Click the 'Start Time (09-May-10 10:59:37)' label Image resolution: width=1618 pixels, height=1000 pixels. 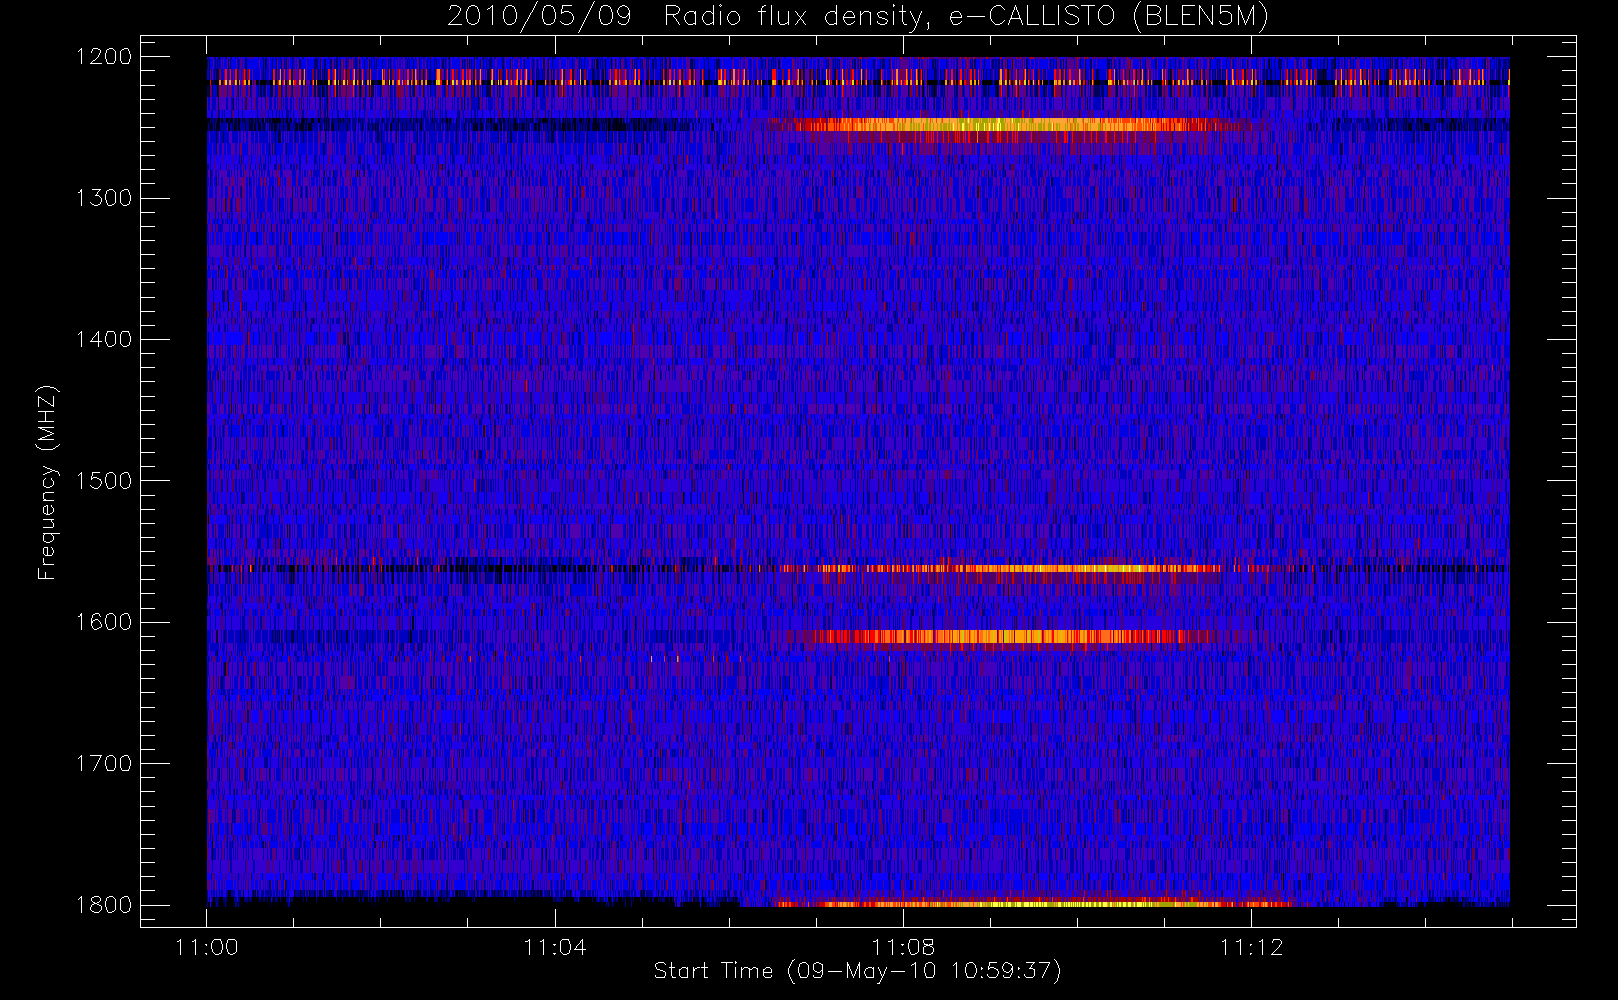(857, 971)
